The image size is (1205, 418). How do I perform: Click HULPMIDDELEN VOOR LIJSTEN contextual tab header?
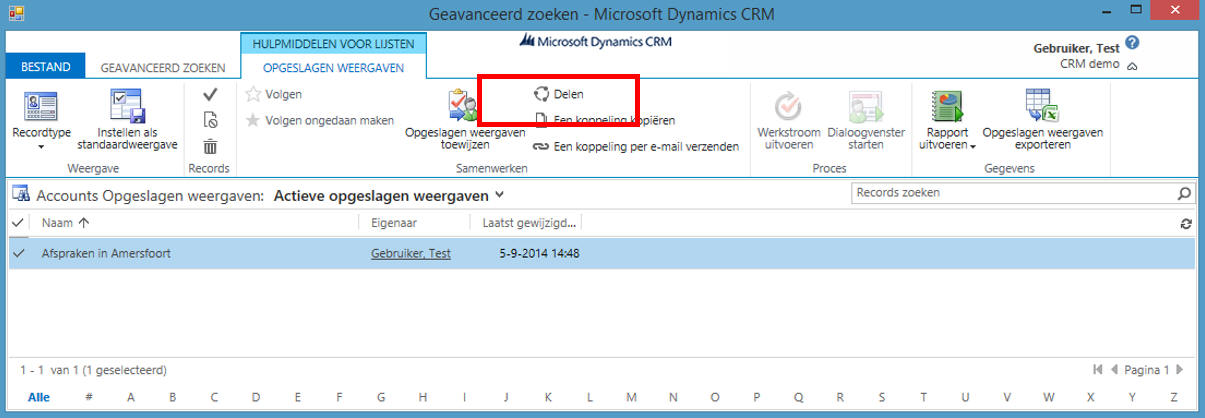(334, 43)
